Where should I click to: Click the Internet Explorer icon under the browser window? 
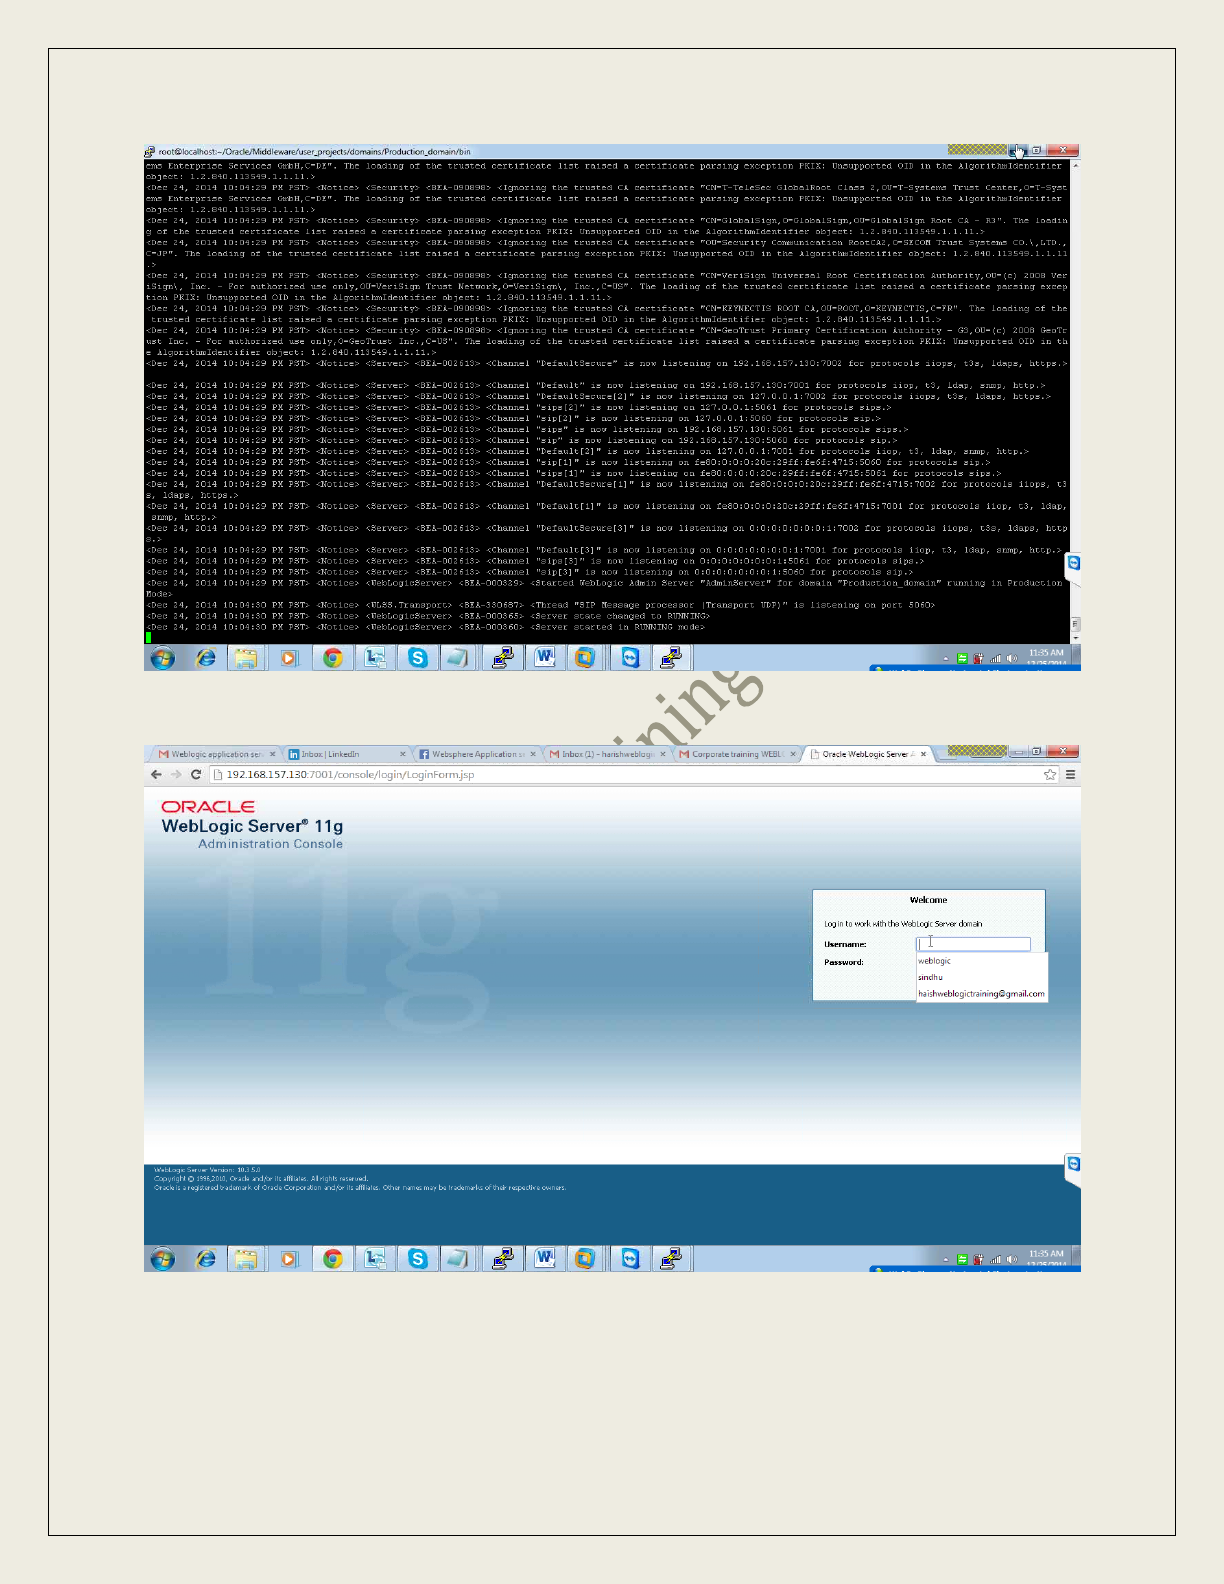pyautogui.click(x=206, y=1258)
